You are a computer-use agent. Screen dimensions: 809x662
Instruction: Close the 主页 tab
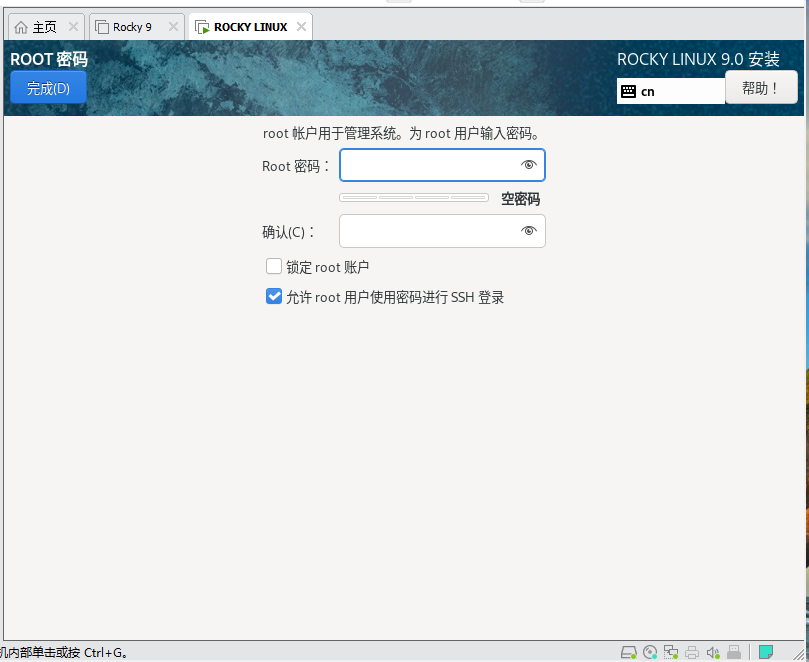(73, 27)
